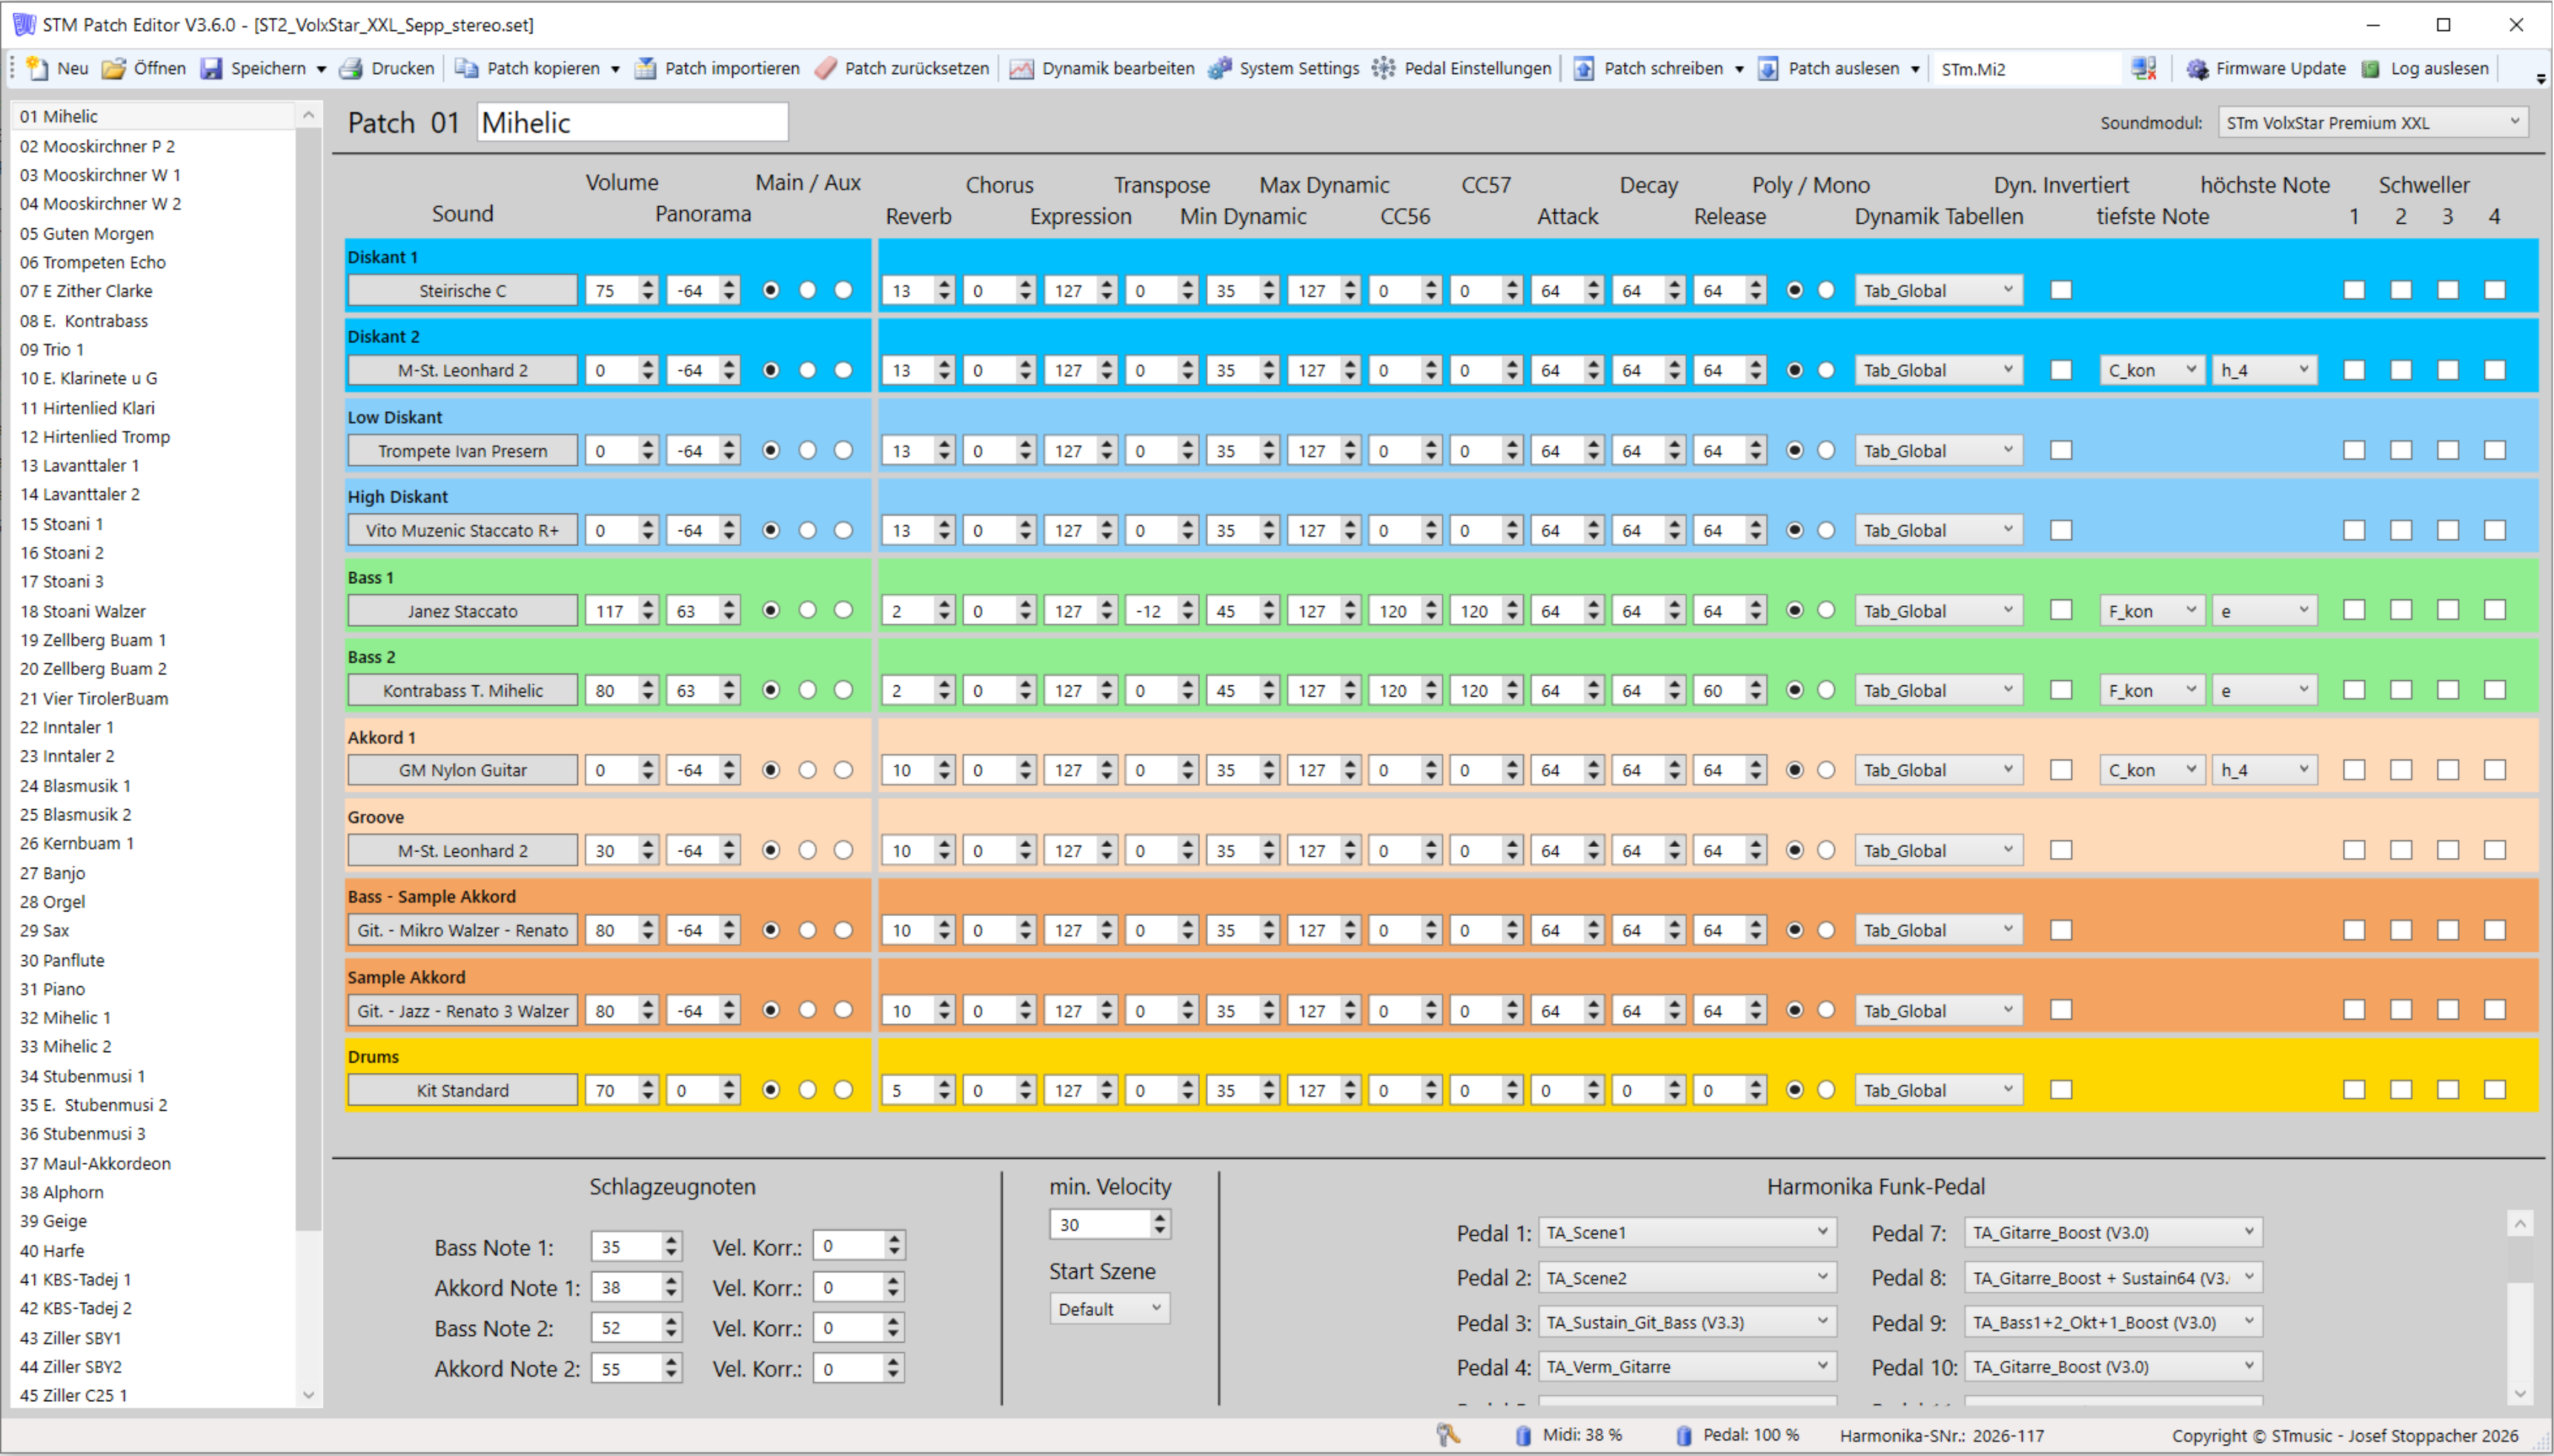Select Mono radio for Diskant 1
Image resolution: width=2554 pixels, height=1456 pixels.
[x=1826, y=290]
